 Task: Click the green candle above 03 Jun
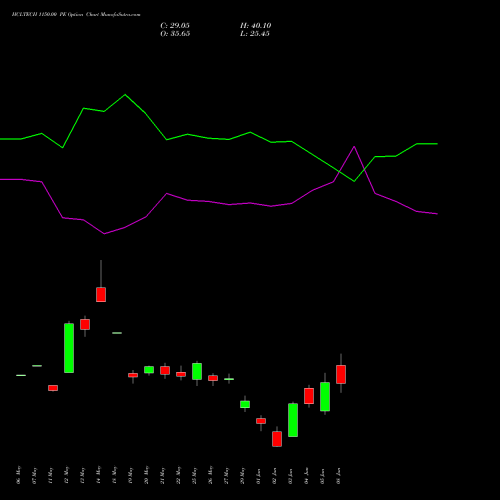pyautogui.click(x=293, y=420)
